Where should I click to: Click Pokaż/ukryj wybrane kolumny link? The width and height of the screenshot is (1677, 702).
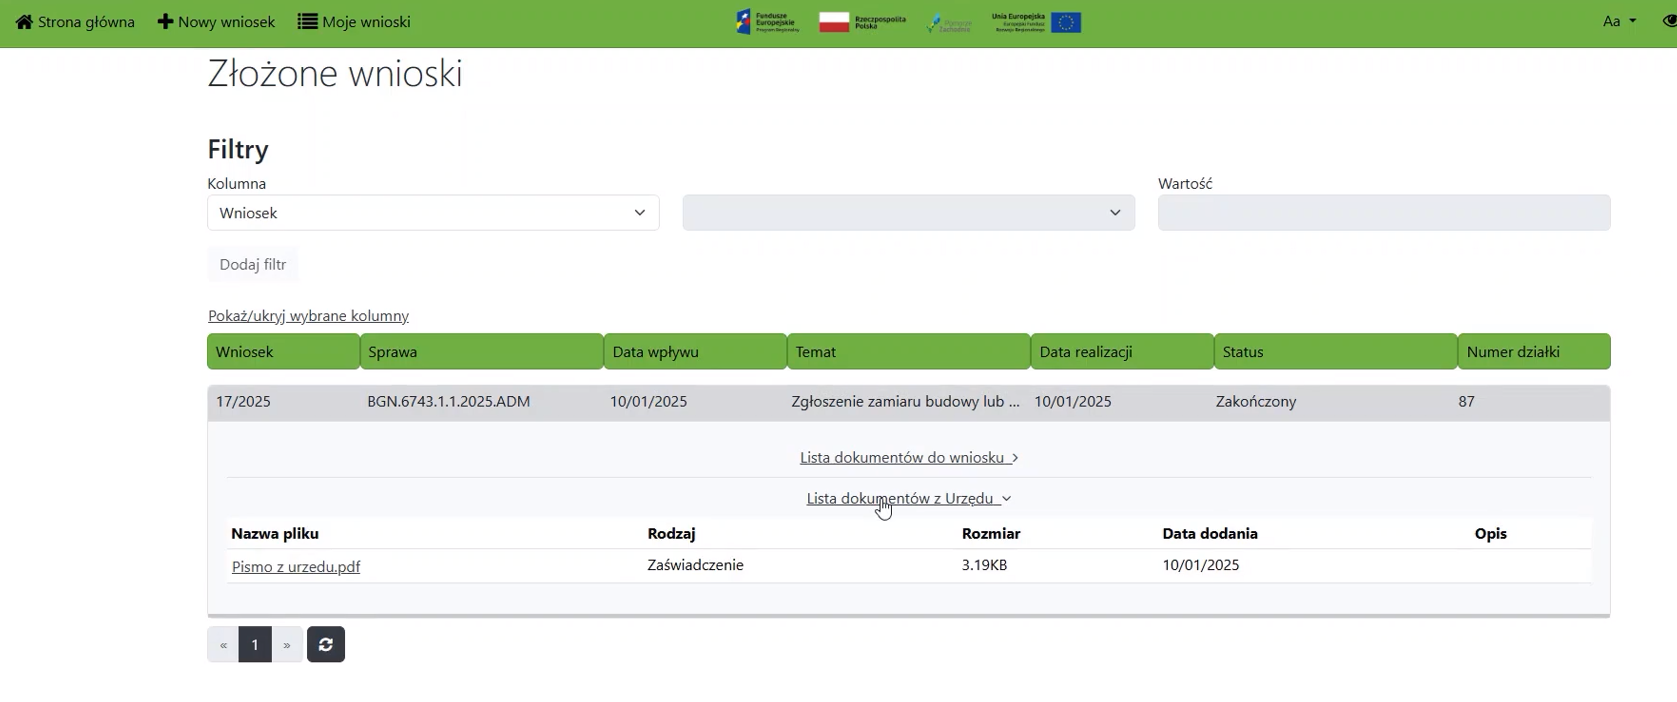pos(308,316)
